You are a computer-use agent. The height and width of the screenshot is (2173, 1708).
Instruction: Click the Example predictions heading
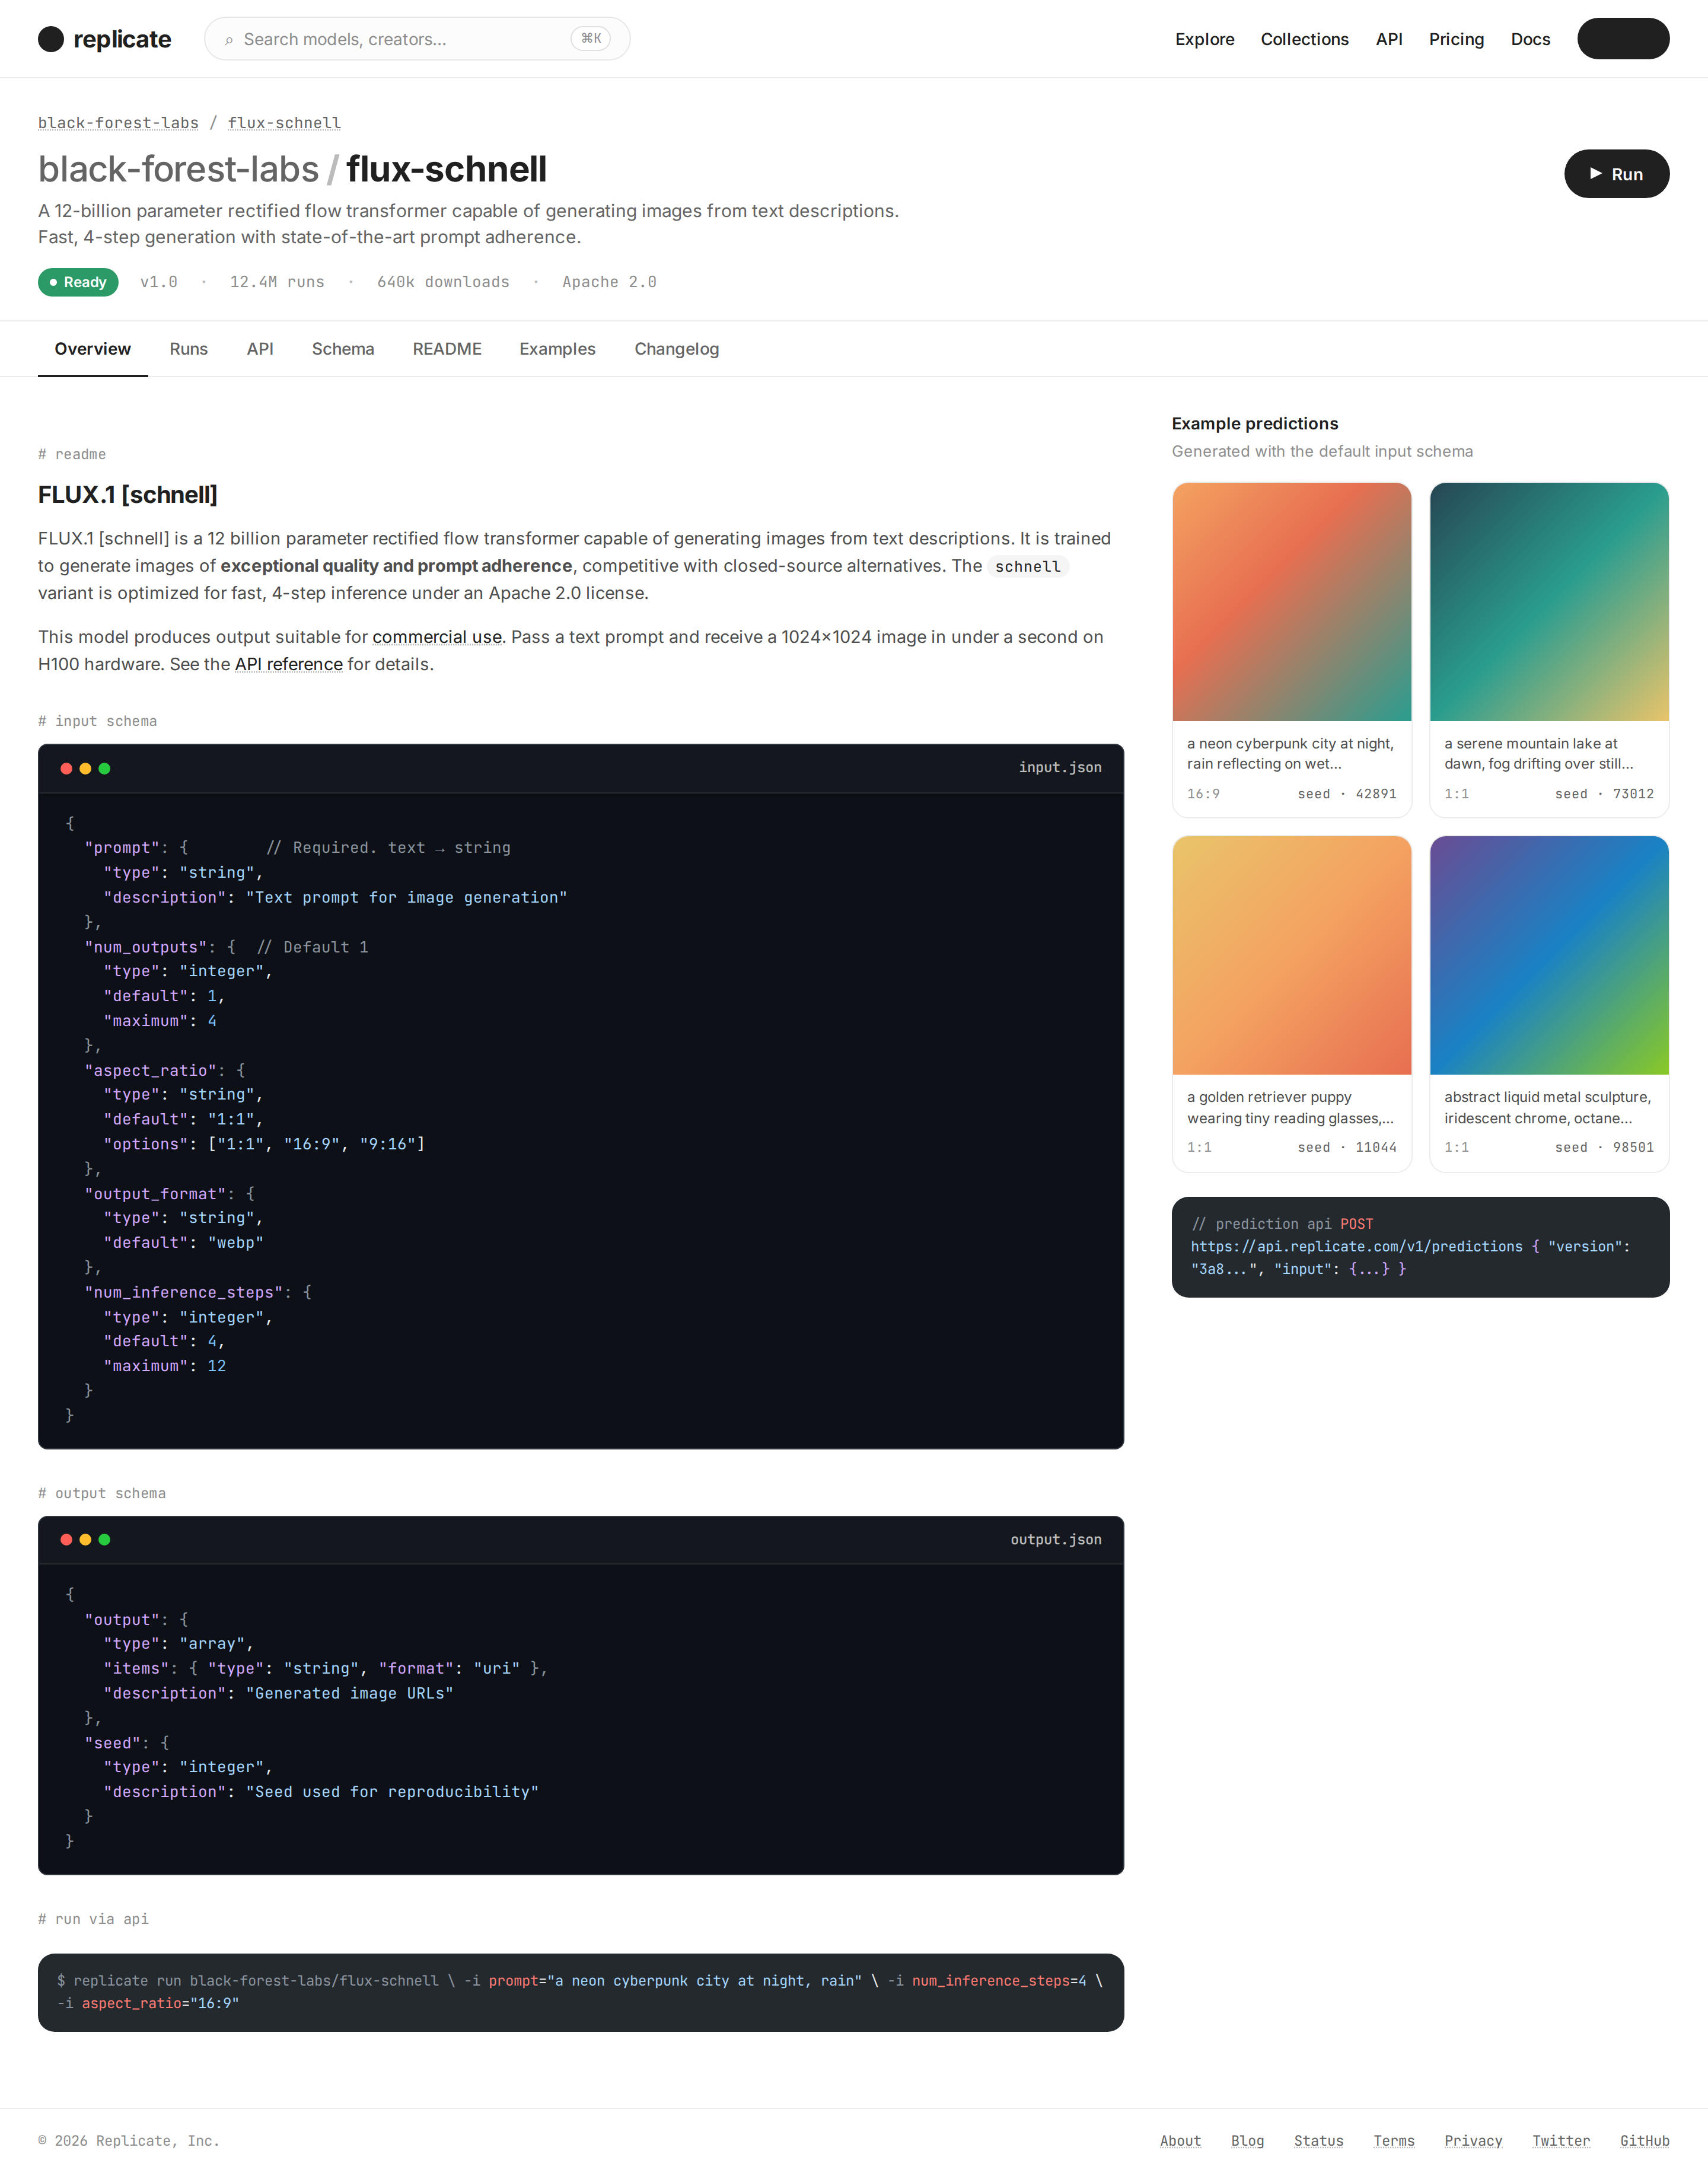(1254, 424)
